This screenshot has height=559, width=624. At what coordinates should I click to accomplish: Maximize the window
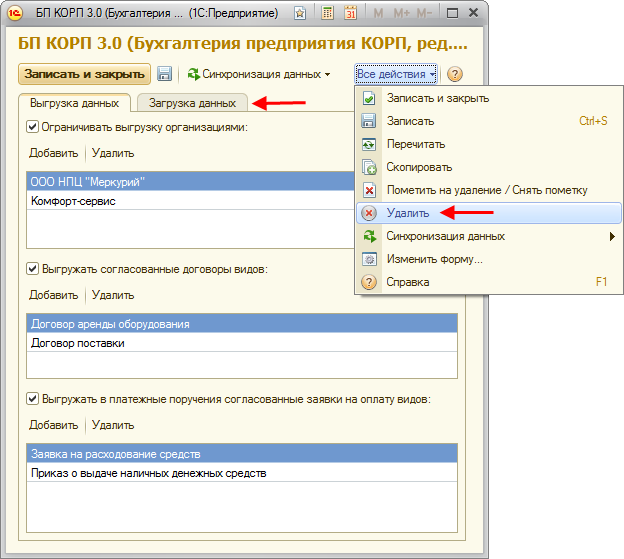(x=452, y=13)
